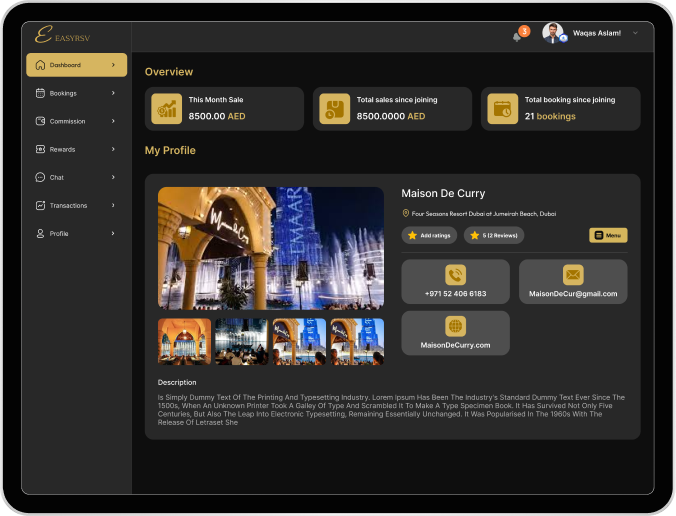Click the Profile person icon

pyautogui.click(x=40, y=233)
